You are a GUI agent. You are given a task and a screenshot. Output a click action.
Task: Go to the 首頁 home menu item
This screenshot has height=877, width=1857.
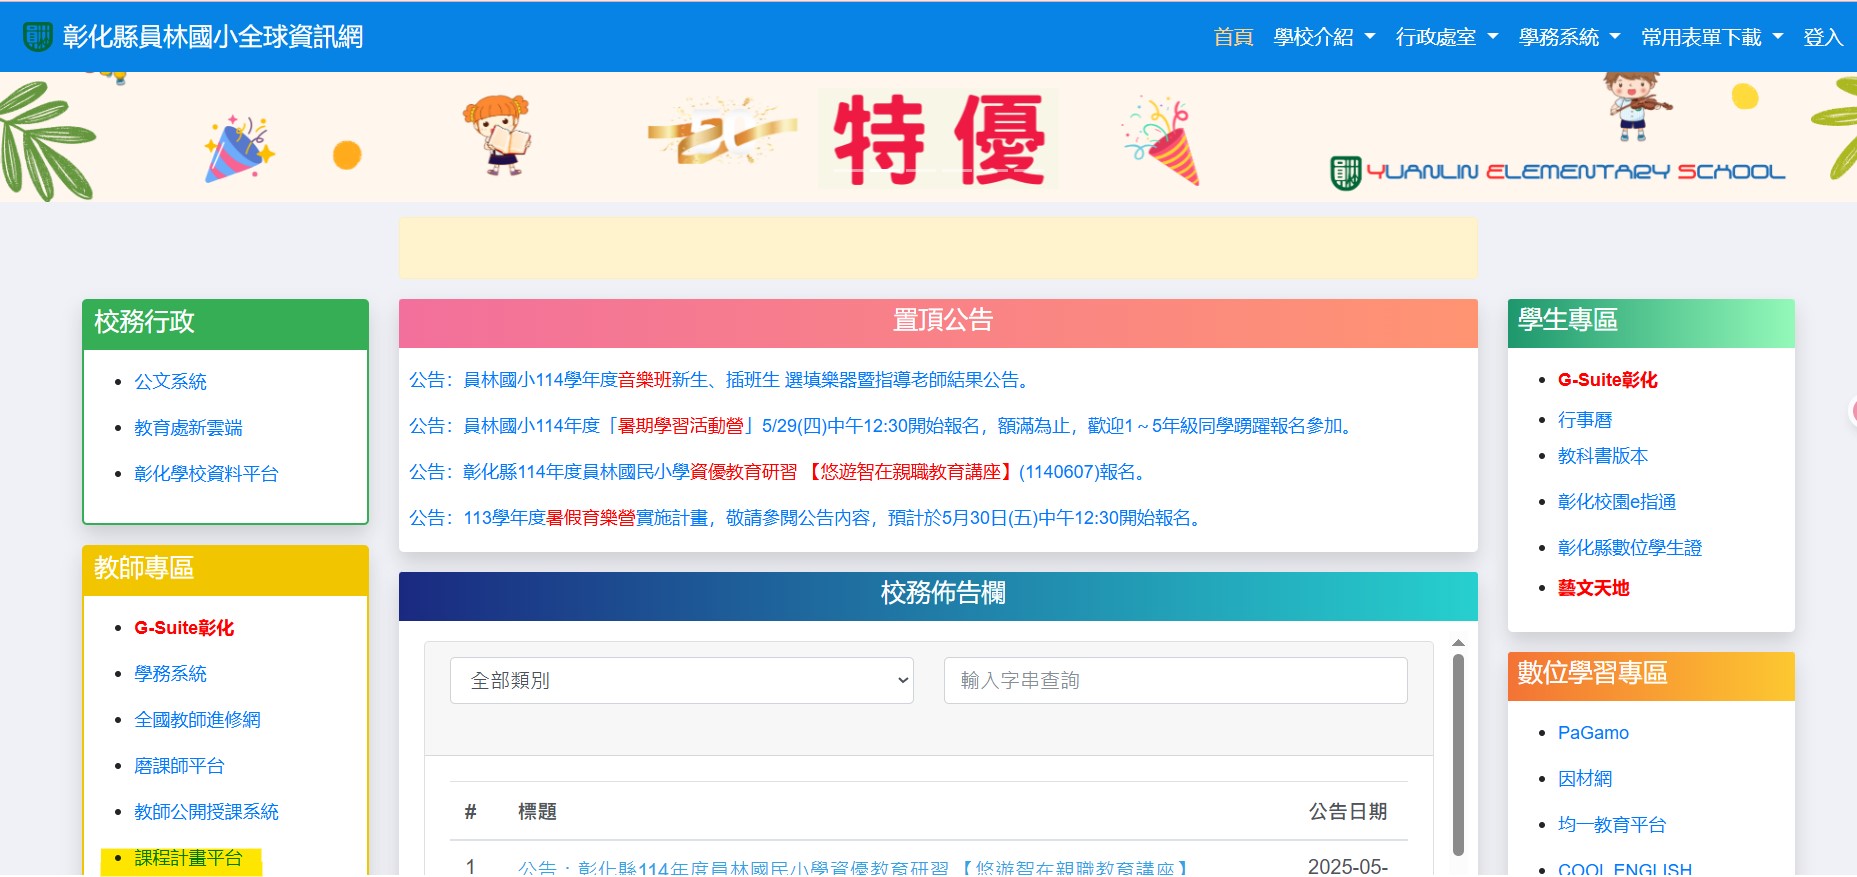pyautogui.click(x=1233, y=38)
